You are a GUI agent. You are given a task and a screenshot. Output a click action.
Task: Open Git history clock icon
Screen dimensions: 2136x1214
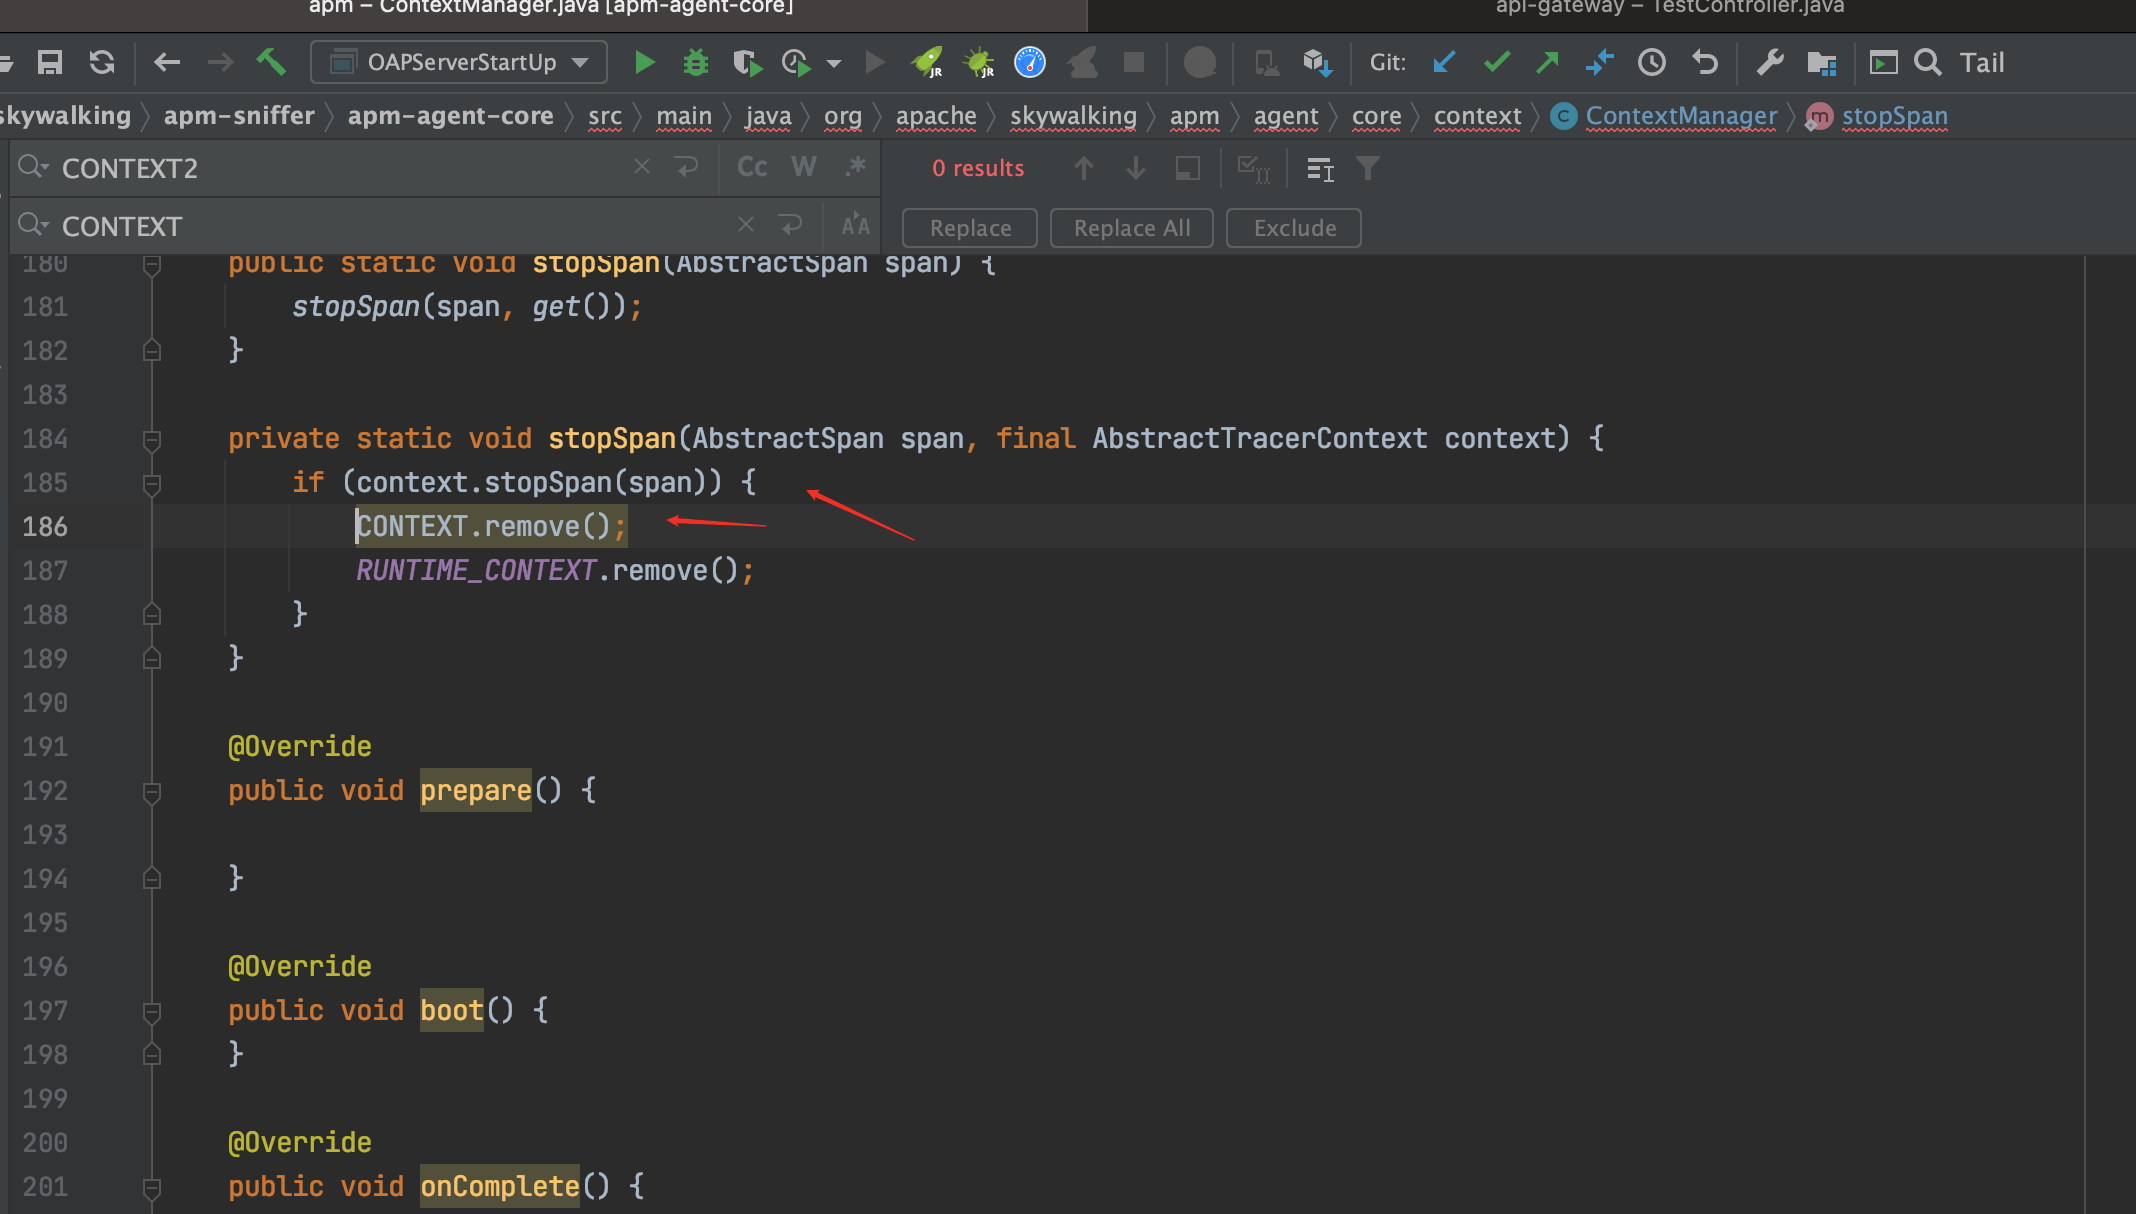click(x=1651, y=63)
